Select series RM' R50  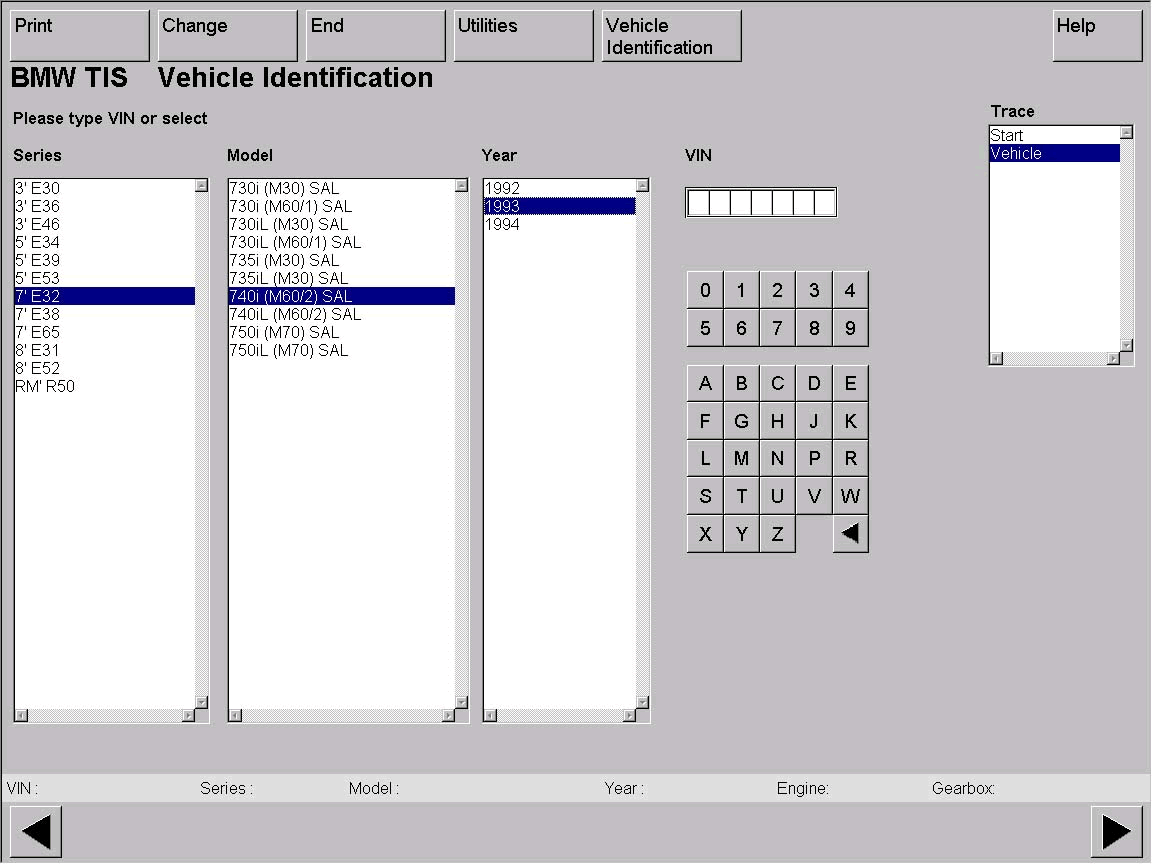pyautogui.click(x=104, y=386)
